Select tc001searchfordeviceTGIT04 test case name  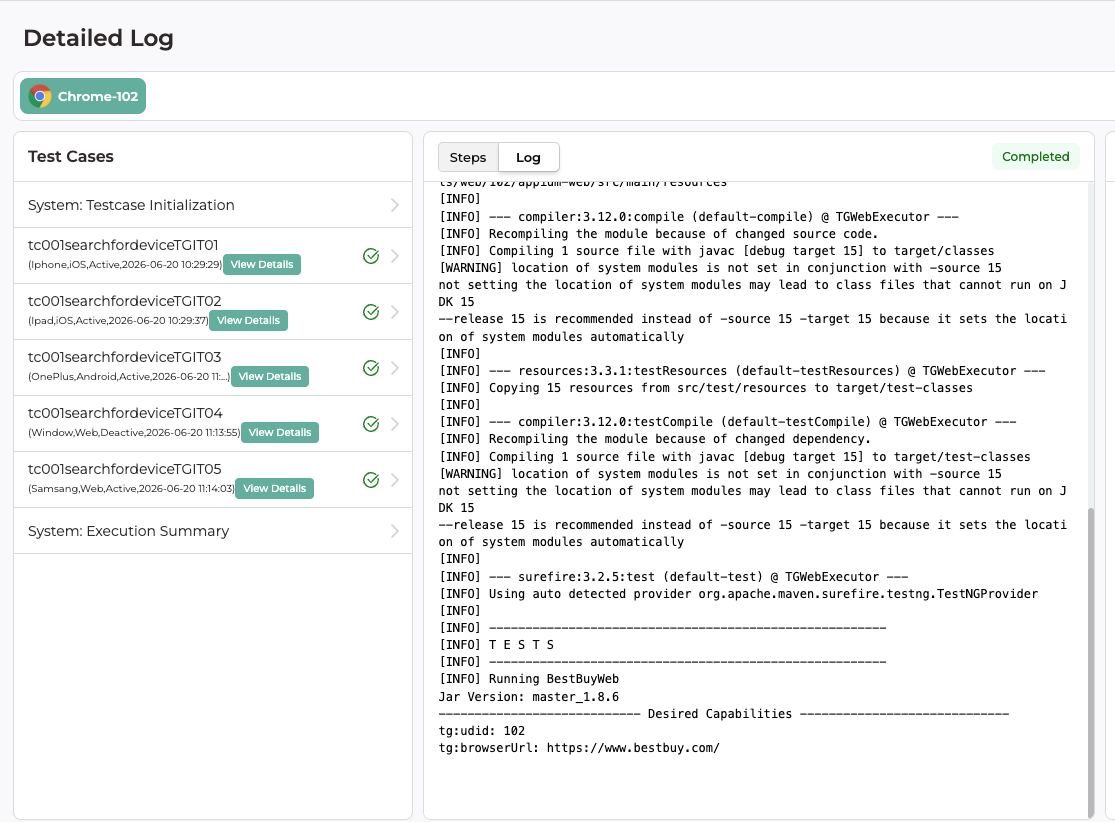(x=125, y=413)
